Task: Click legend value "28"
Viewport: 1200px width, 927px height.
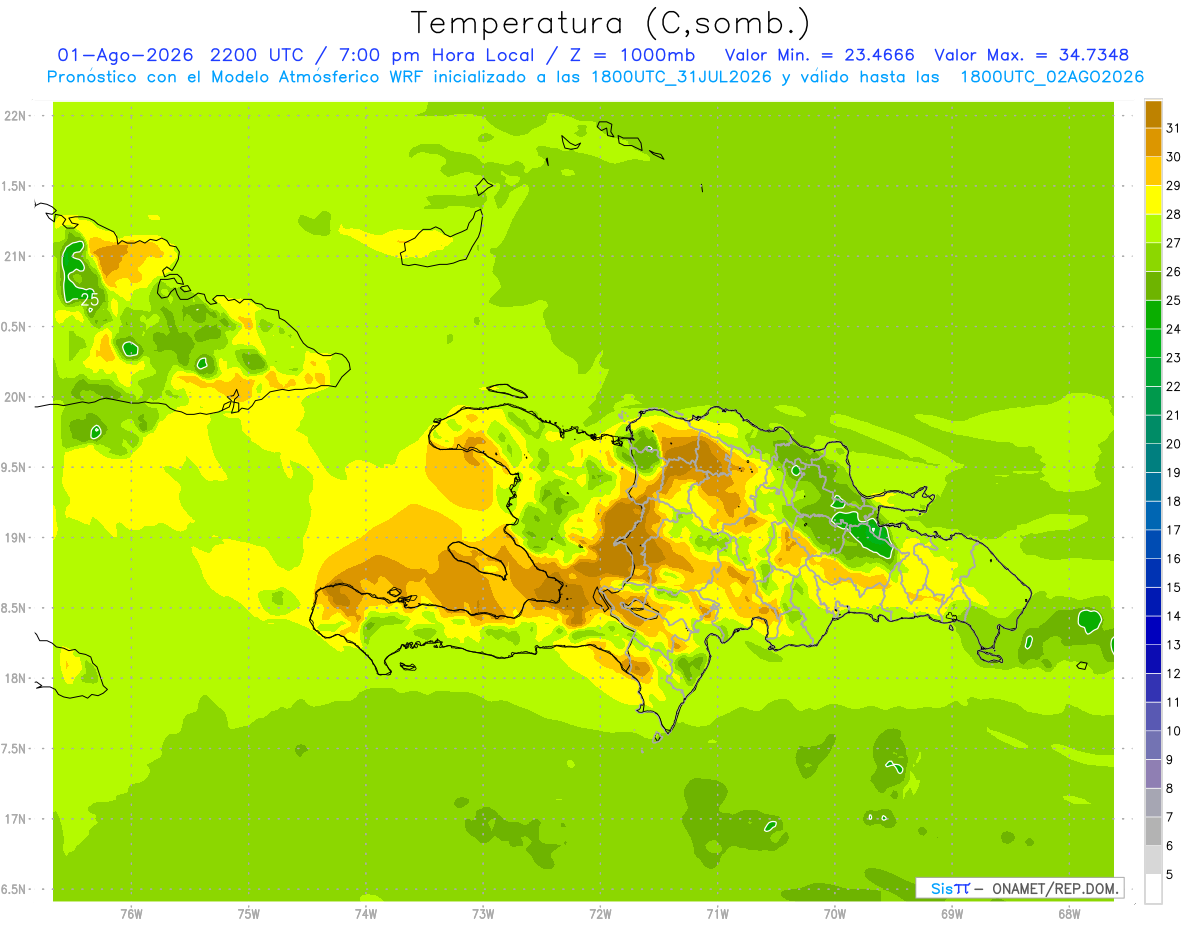Action: [1173, 214]
